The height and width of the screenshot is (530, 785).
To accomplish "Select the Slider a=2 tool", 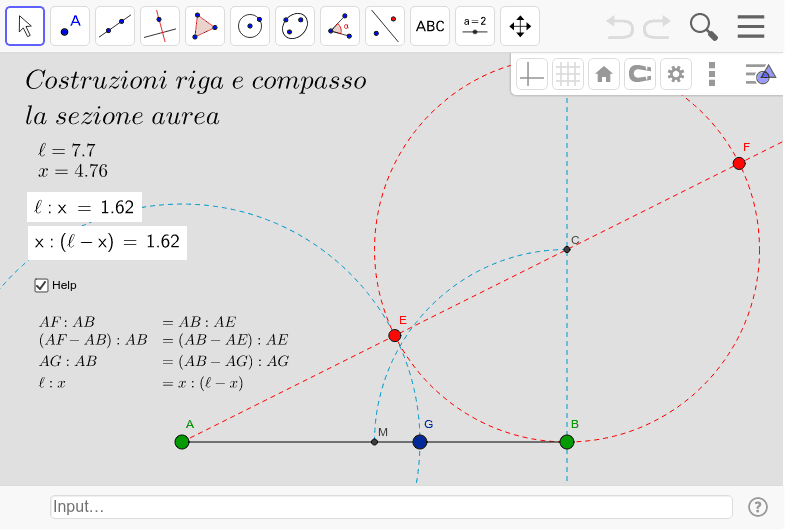I will [475, 26].
